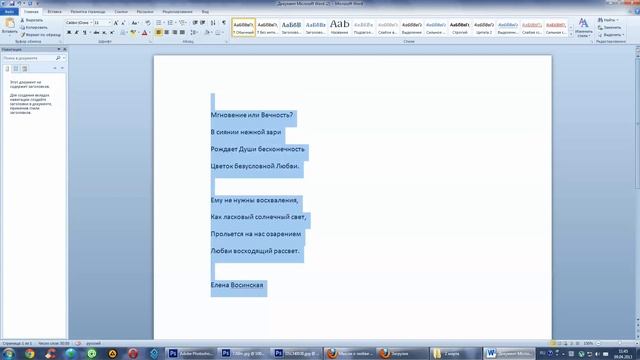Open the Разметка страницы ribbon tab
Screen dimensions: 640x360
click(x=88, y=12)
